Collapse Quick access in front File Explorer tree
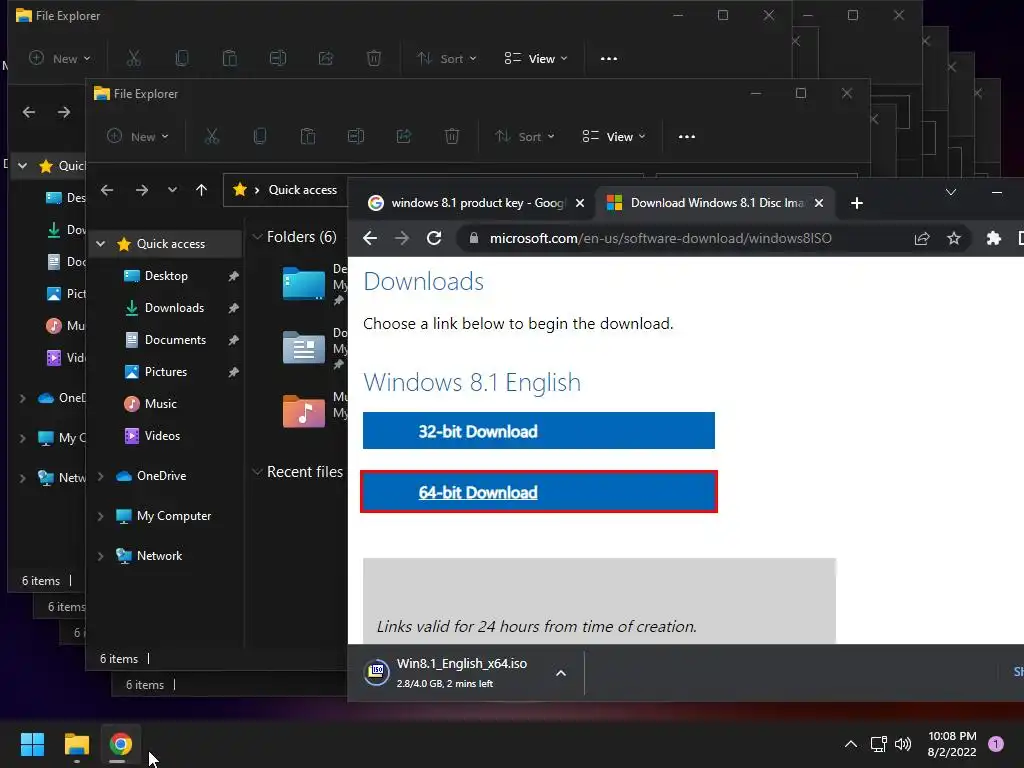Screen dimensions: 1024x768 pos(101,244)
